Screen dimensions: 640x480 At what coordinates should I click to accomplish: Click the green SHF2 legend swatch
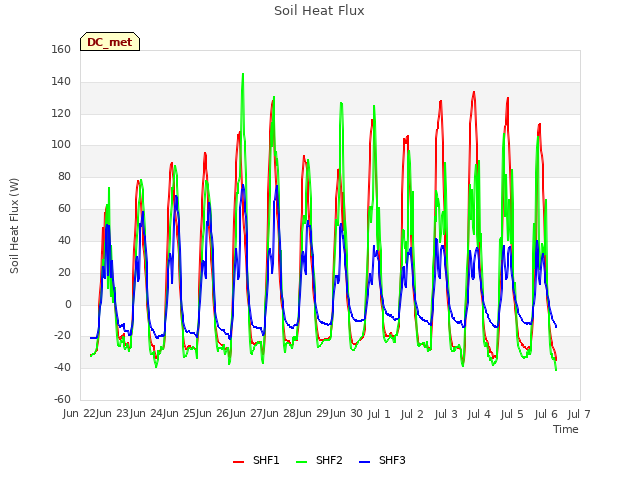tap(301, 462)
